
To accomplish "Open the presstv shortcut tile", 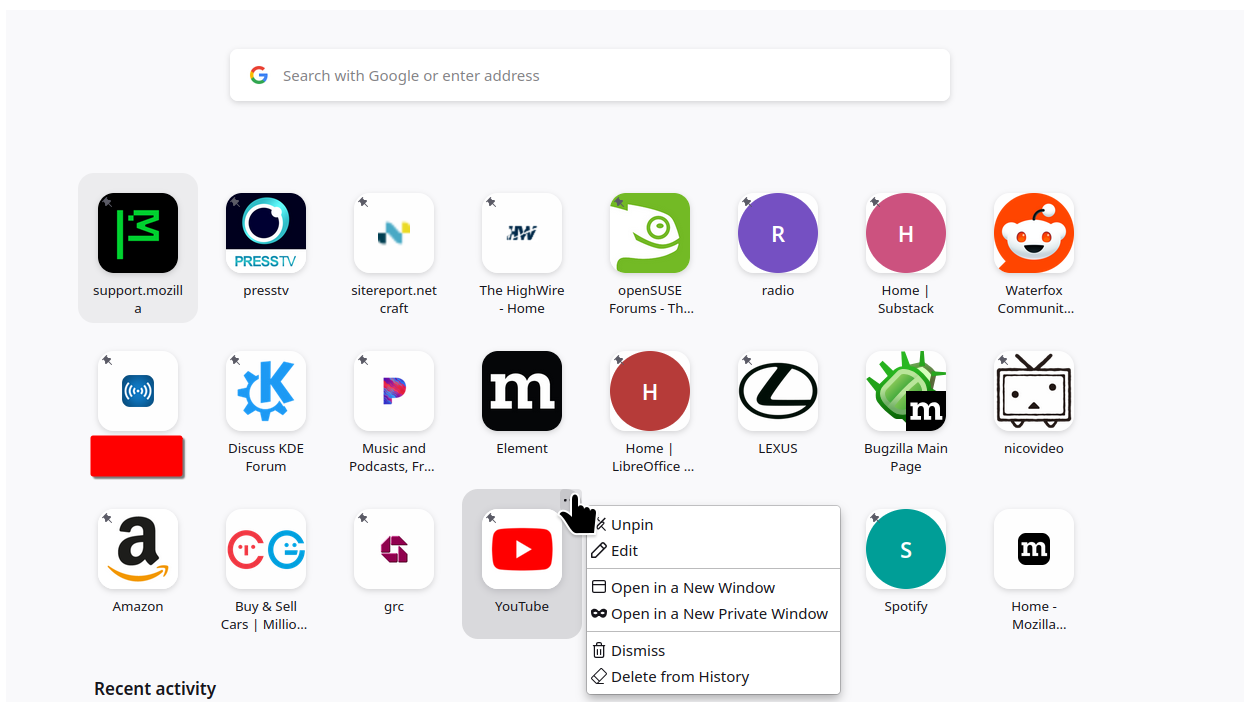I will coord(266,233).
